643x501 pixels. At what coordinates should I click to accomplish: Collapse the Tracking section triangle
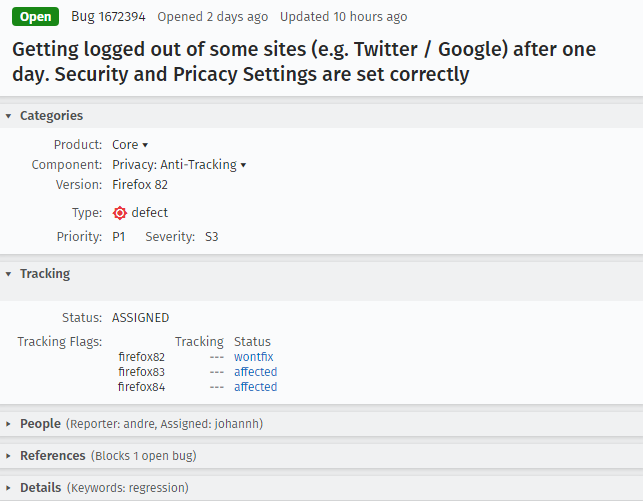(9, 274)
